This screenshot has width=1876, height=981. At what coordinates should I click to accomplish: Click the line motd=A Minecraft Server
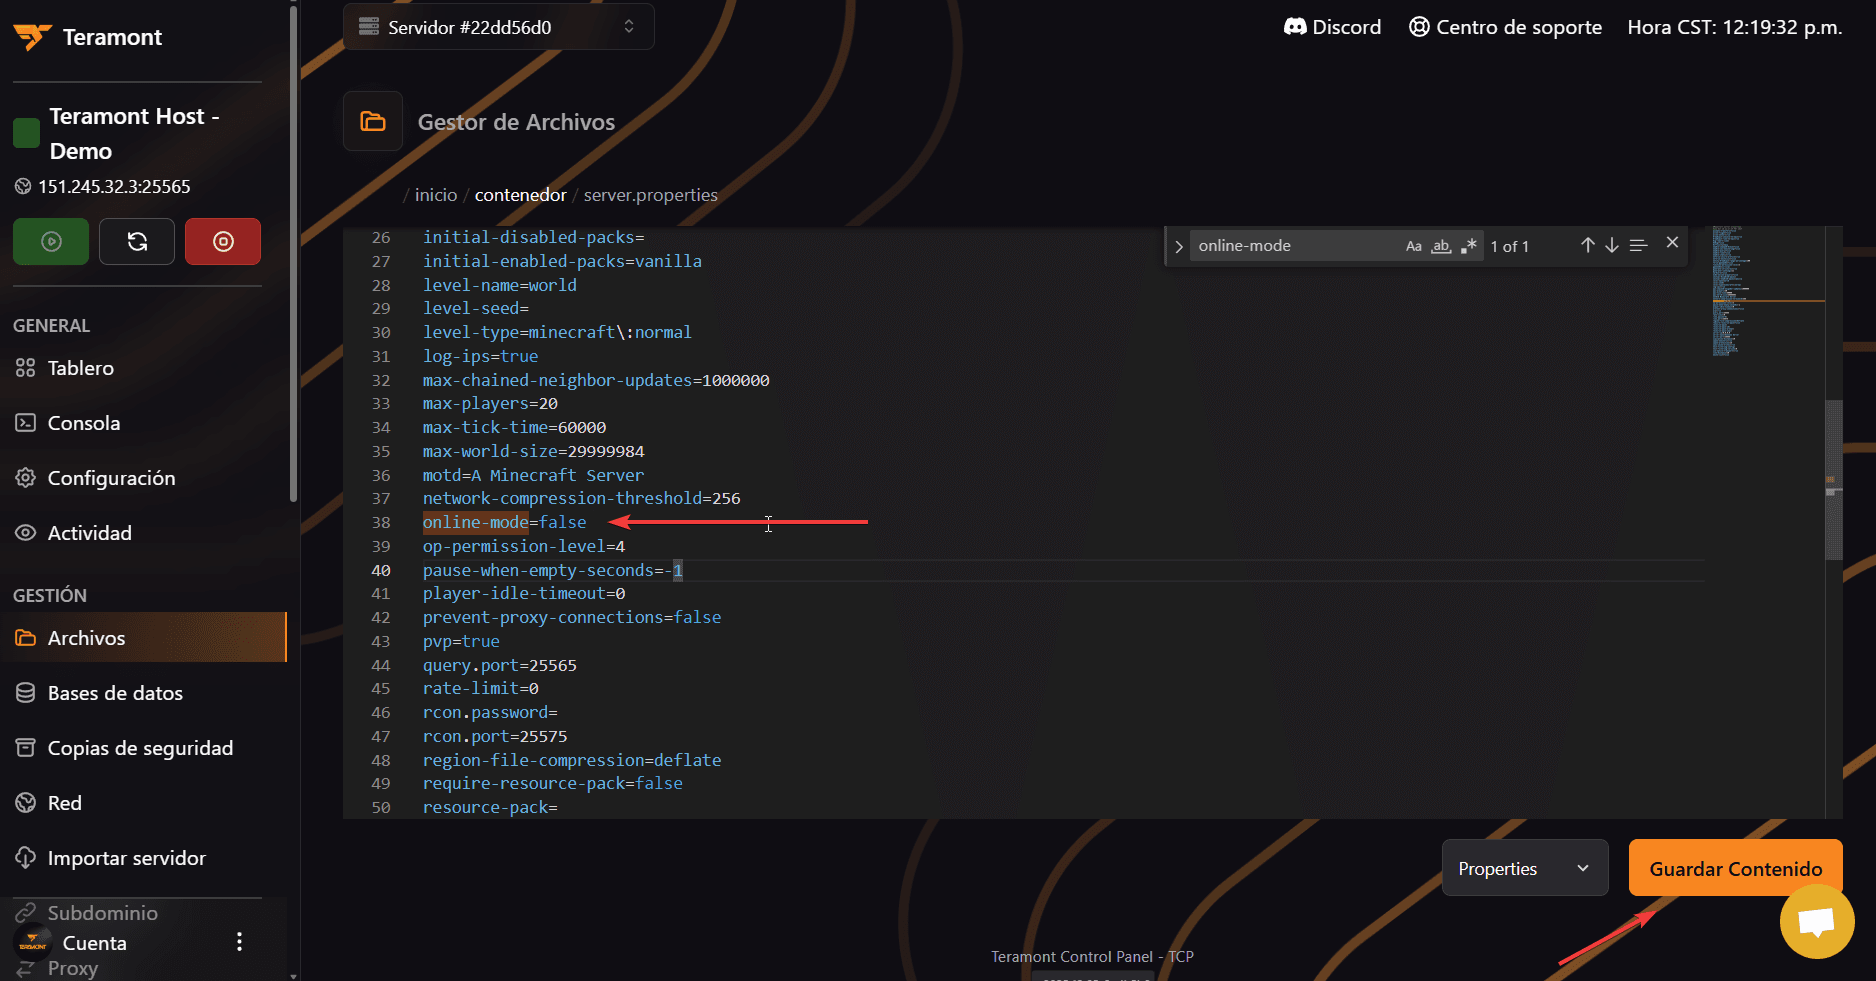pos(533,475)
